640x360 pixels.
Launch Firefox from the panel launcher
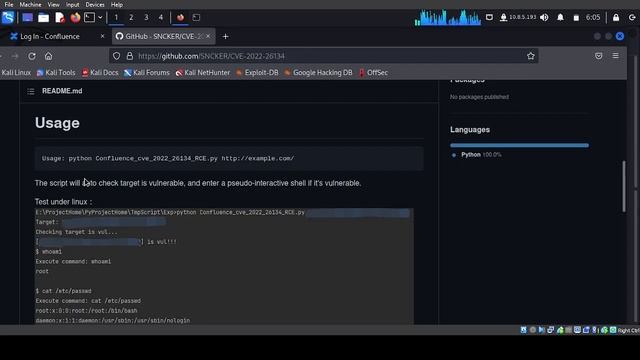pos(75,18)
